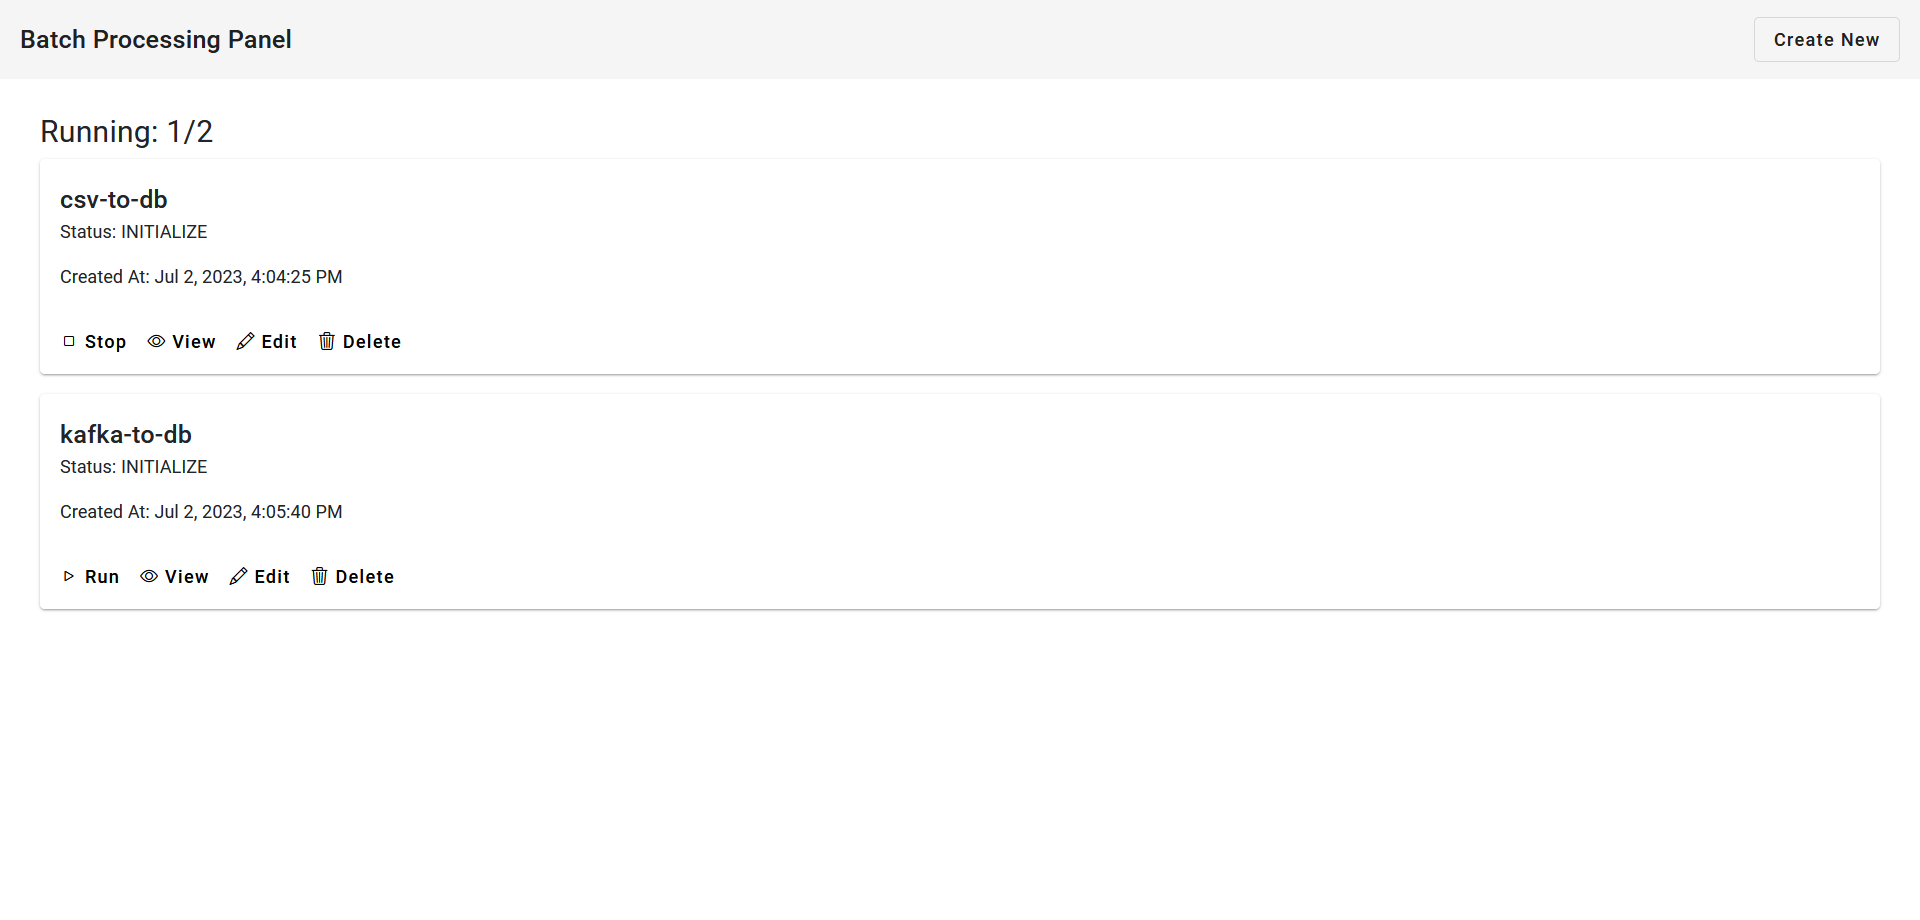Click the Stop icon for csv-to-db job
The height and width of the screenshot is (920, 1920).
[69, 341]
